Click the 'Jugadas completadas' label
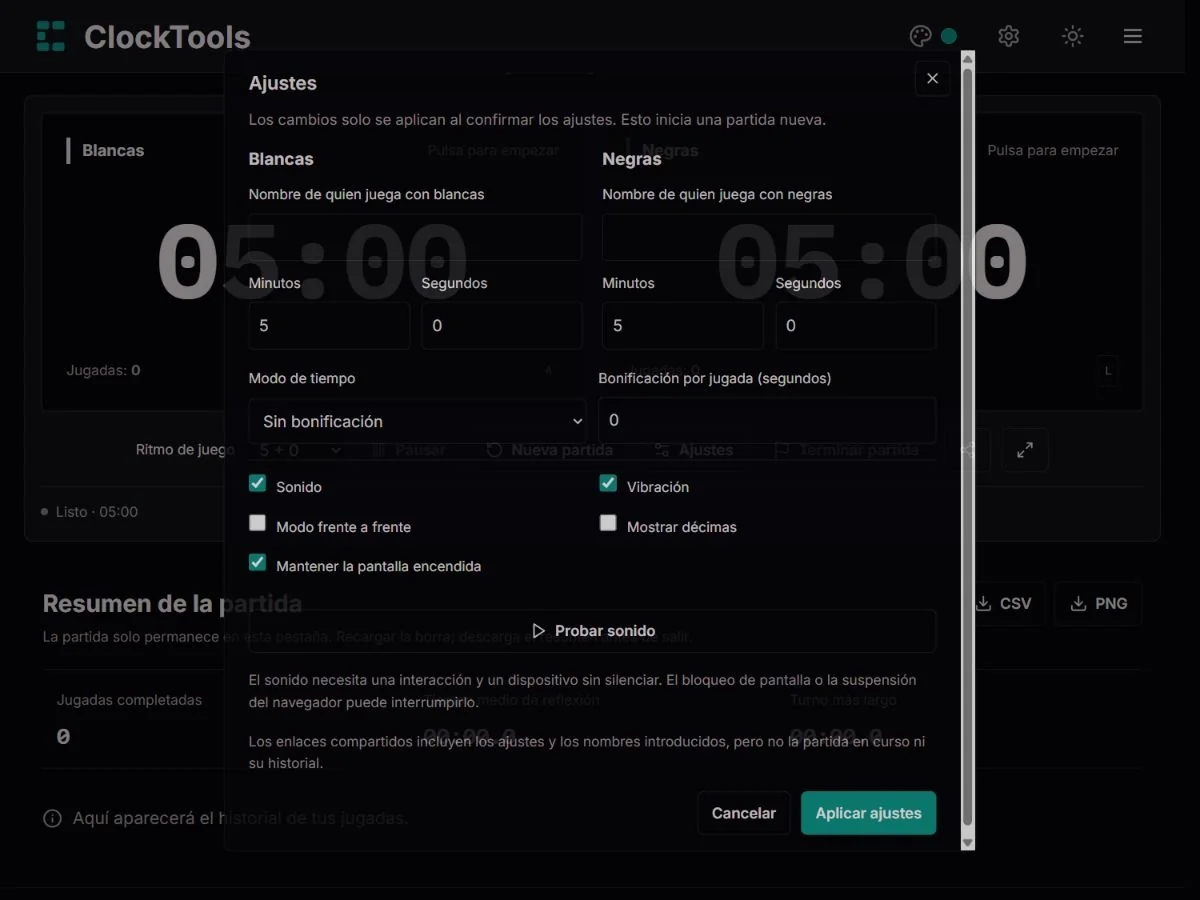 pyautogui.click(x=129, y=700)
